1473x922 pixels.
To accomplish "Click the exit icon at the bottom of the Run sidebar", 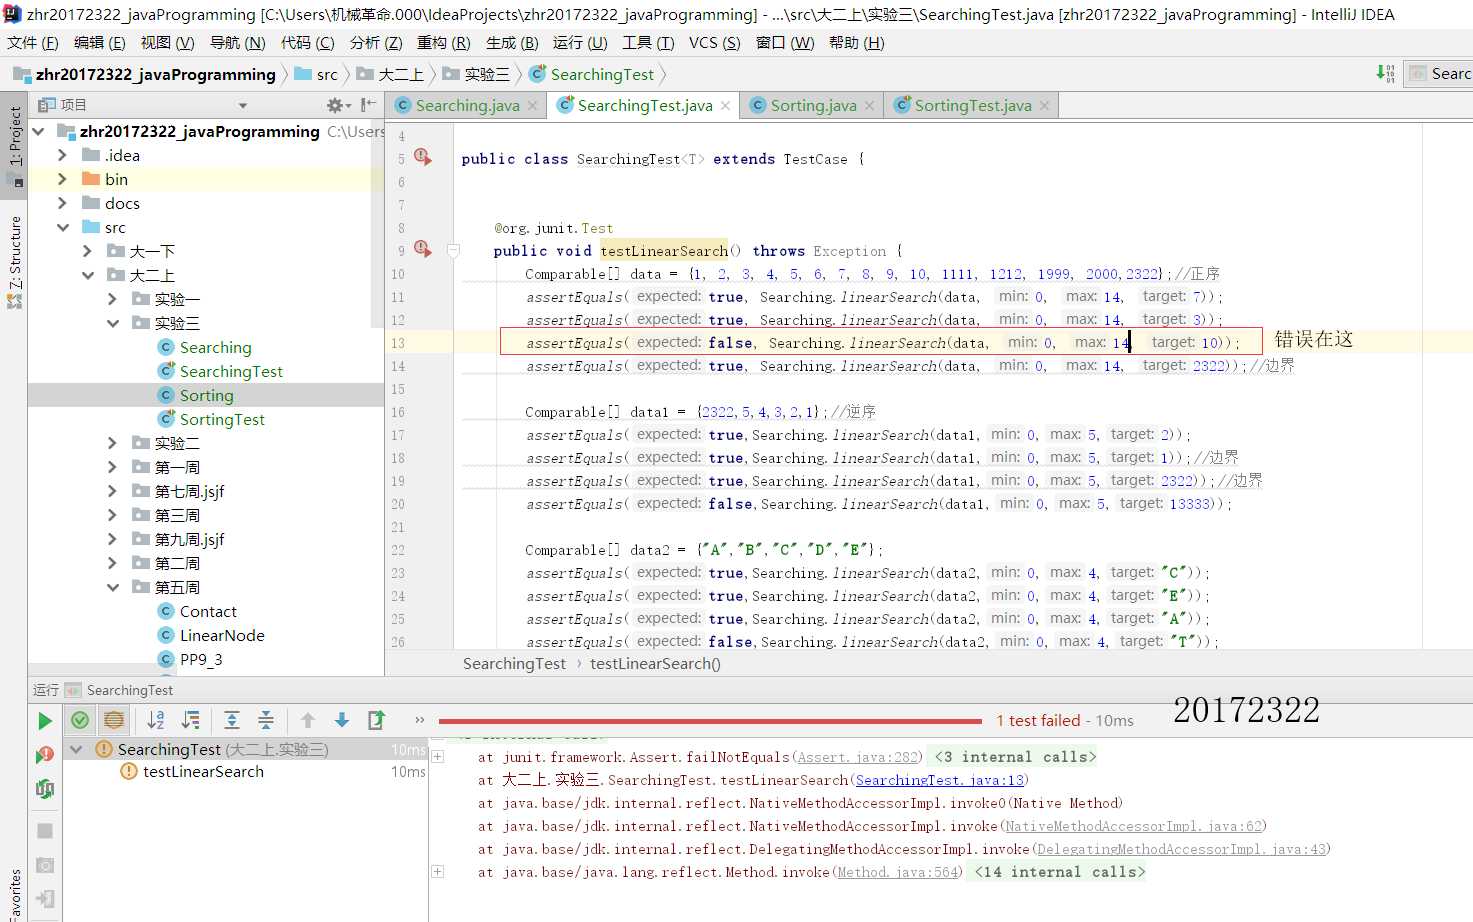I will [x=45, y=899].
